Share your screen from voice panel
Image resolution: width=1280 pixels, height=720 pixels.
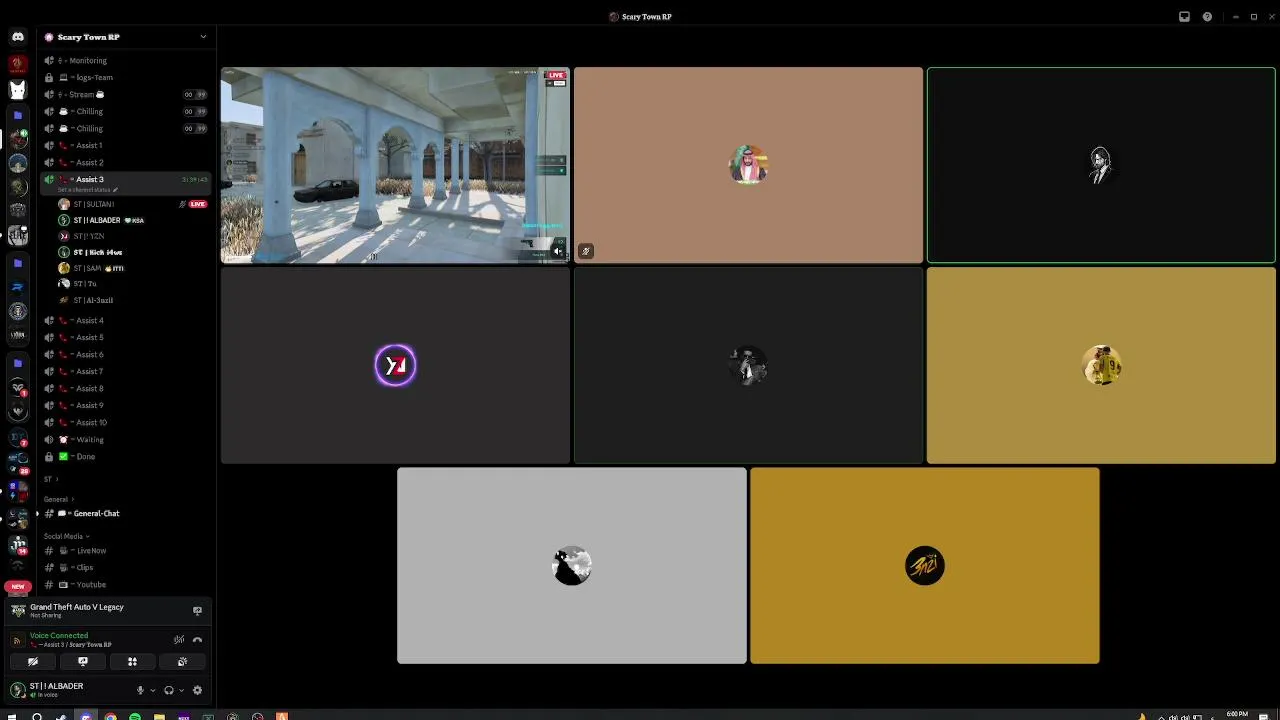(83, 661)
